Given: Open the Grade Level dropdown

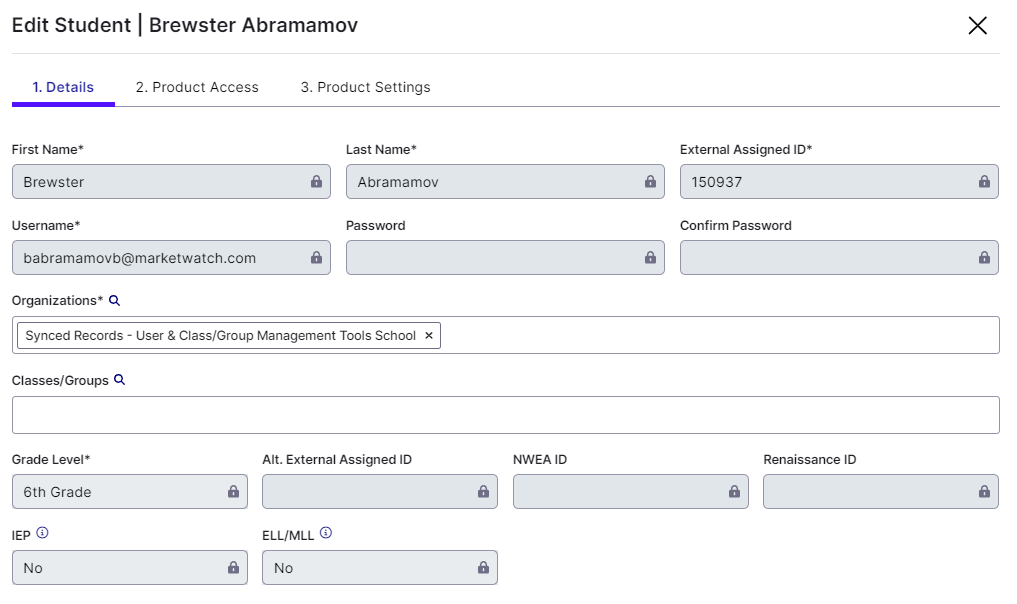Looking at the screenshot, I should 129,492.
